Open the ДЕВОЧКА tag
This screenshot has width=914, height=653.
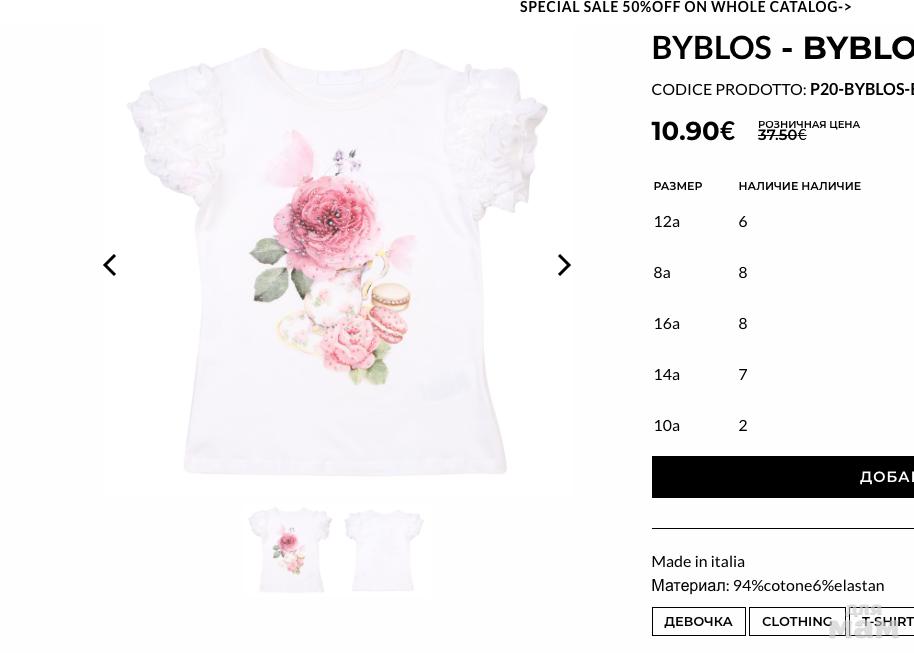point(698,621)
